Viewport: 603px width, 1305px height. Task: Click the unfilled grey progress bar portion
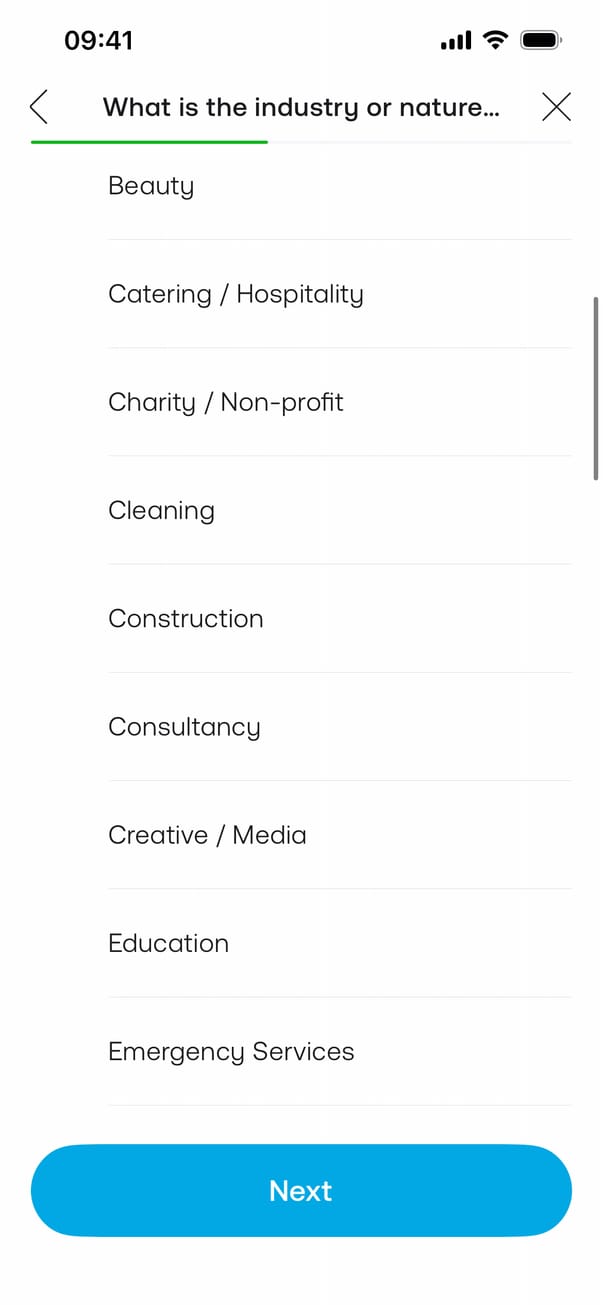(x=420, y=142)
